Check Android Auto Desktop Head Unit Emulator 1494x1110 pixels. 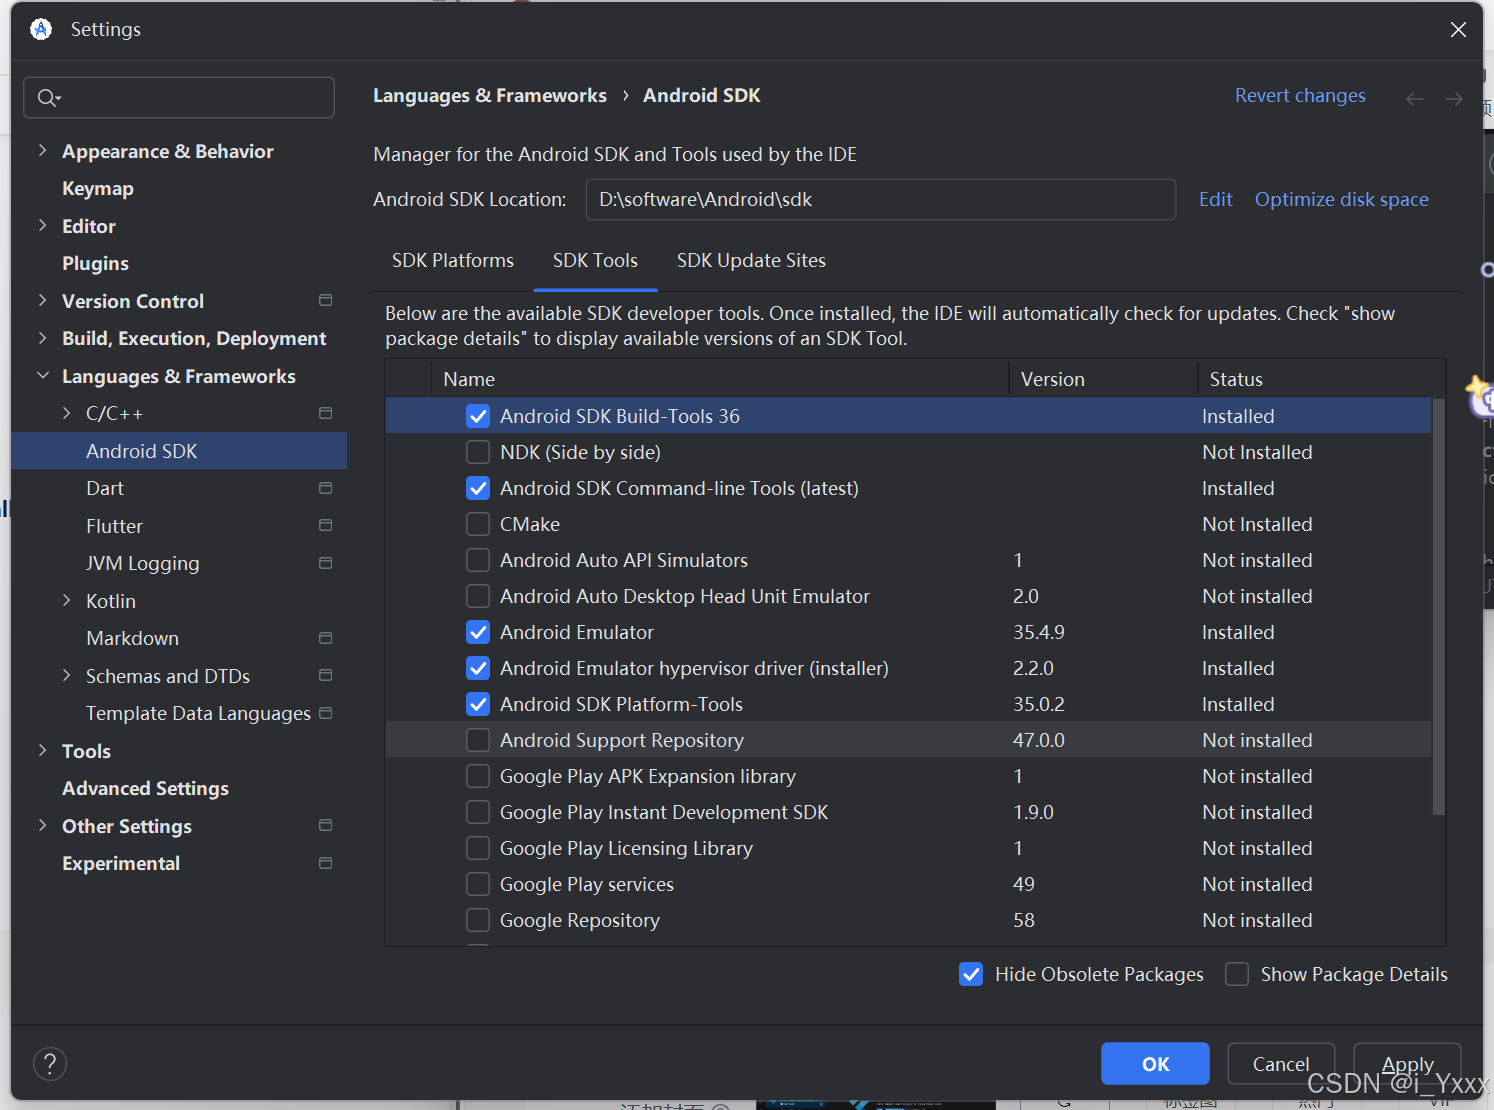(x=478, y=596)
